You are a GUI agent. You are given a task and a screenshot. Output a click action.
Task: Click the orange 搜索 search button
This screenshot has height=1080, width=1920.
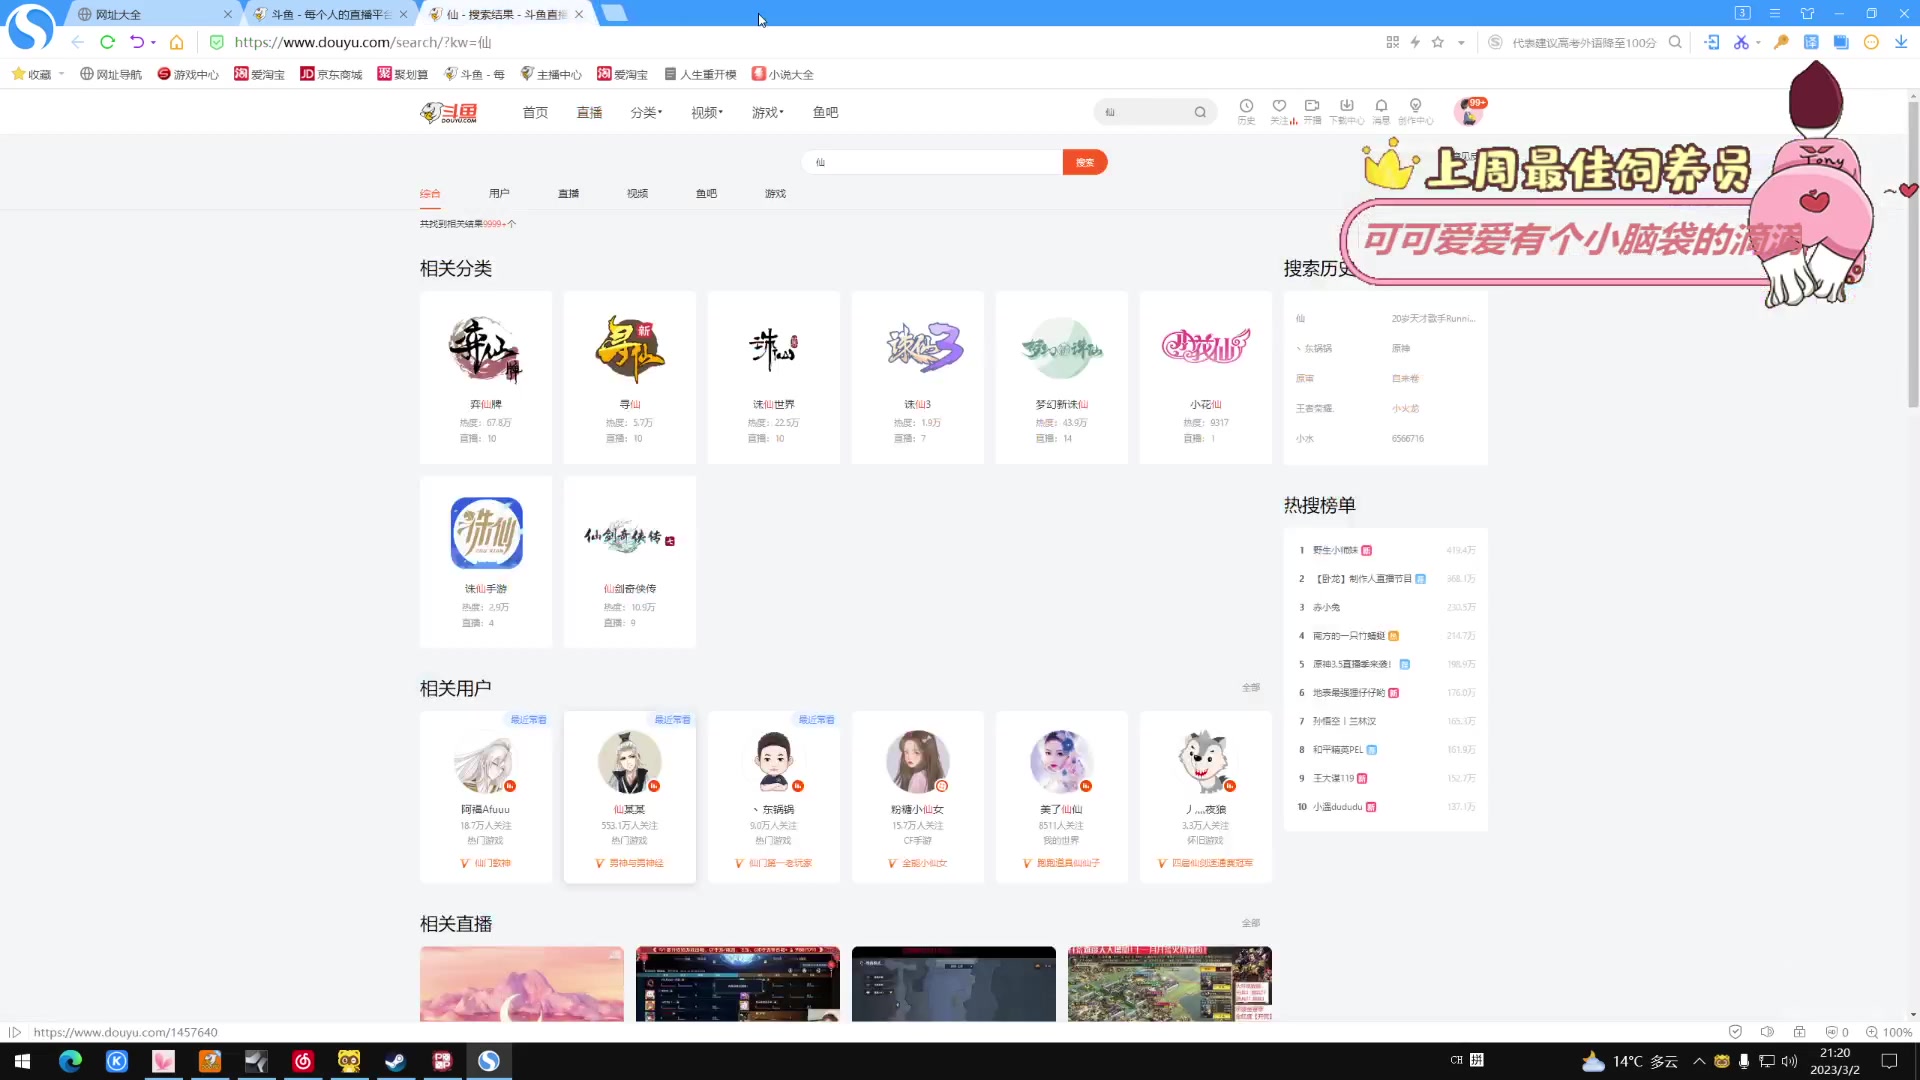(x=1085, y=162)
